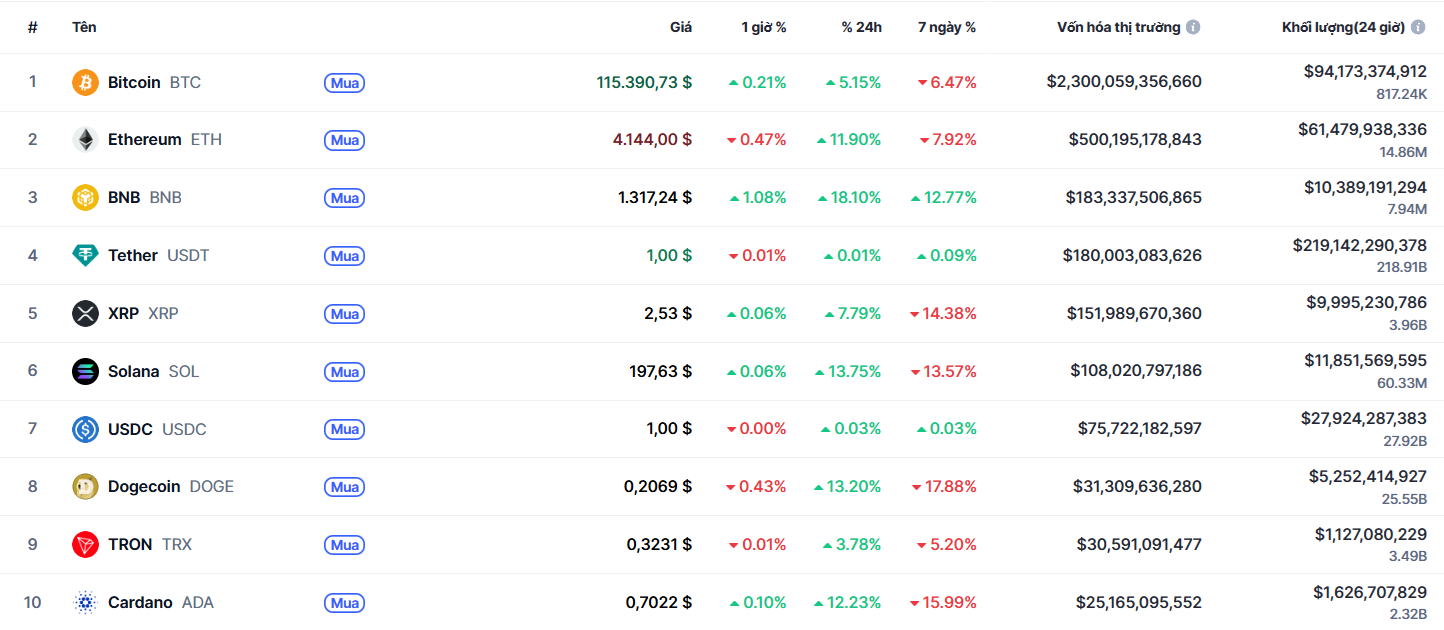The image size is (1444, 630).
Task: Click the Mua button for BNB
Action: tap(345, 198)
